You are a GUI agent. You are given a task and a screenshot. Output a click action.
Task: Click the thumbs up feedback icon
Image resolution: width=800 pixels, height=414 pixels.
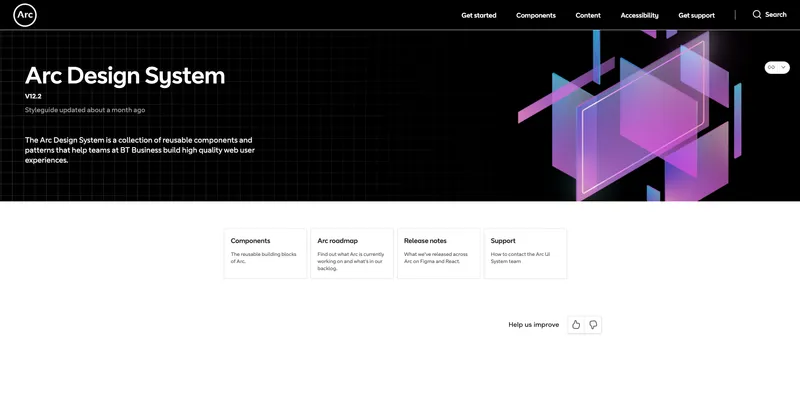point(576,325)
